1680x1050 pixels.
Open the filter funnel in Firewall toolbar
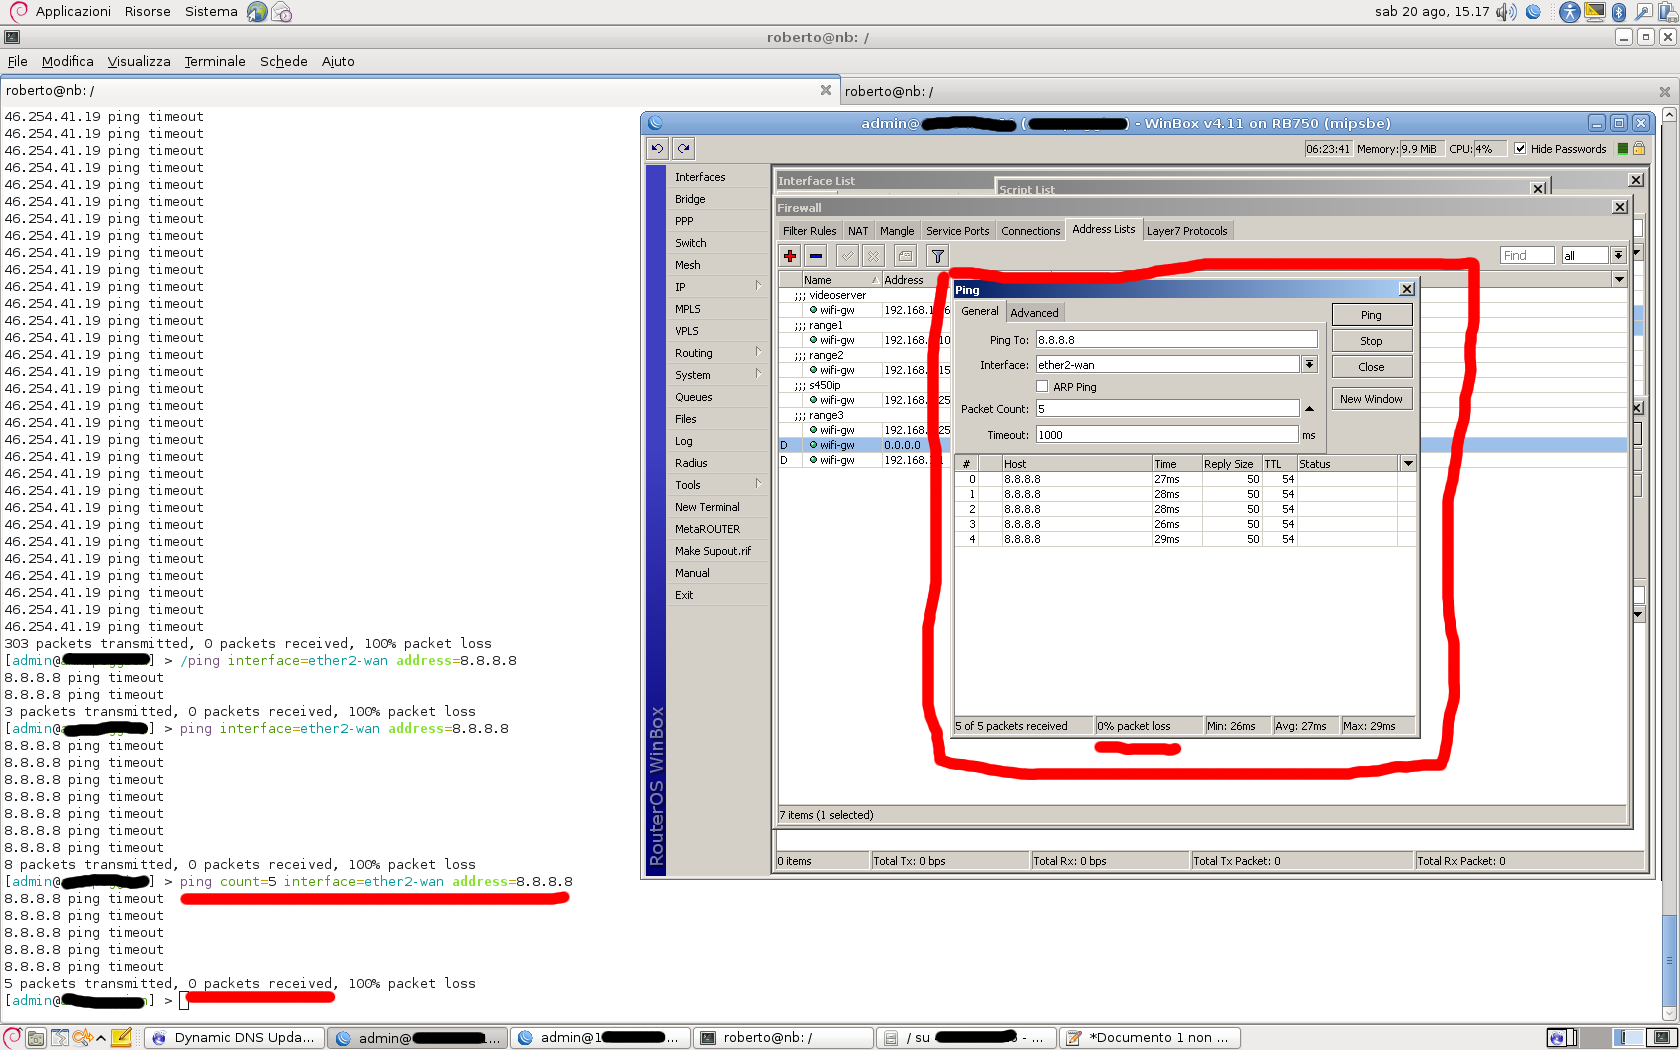(x=937, y=256)
